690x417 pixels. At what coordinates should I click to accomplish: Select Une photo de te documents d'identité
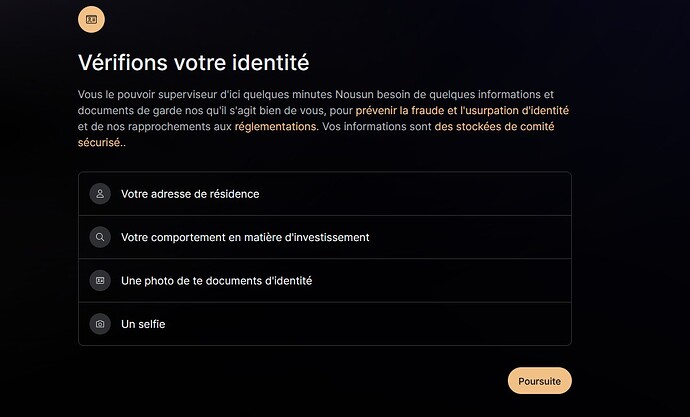click(x=217, y=281)
